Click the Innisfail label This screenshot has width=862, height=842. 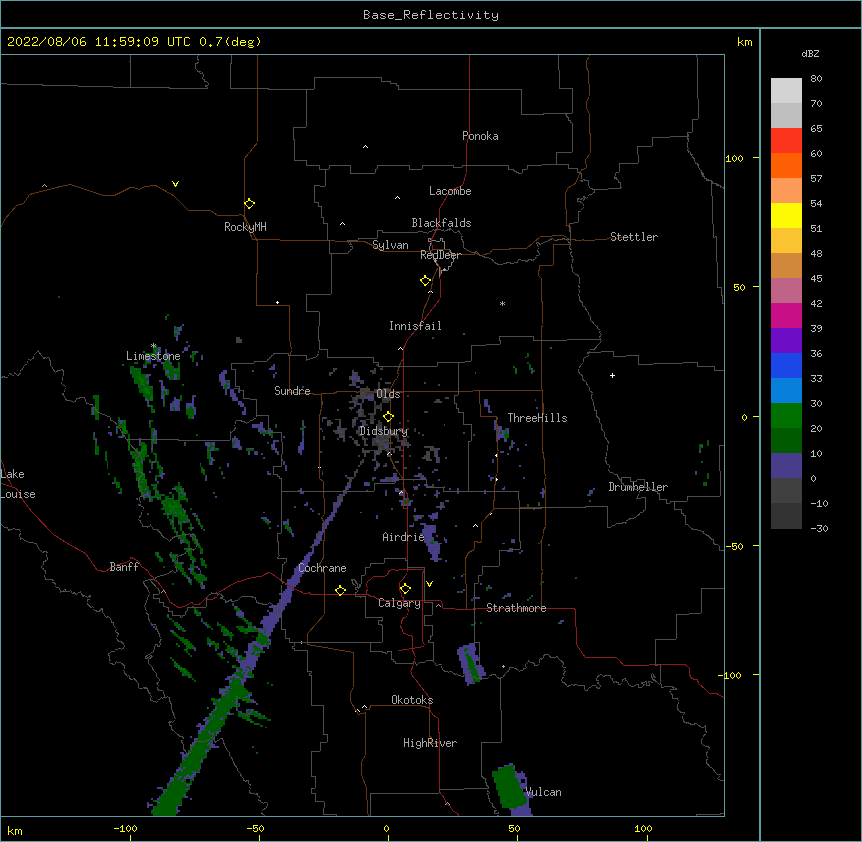(415, 326)
